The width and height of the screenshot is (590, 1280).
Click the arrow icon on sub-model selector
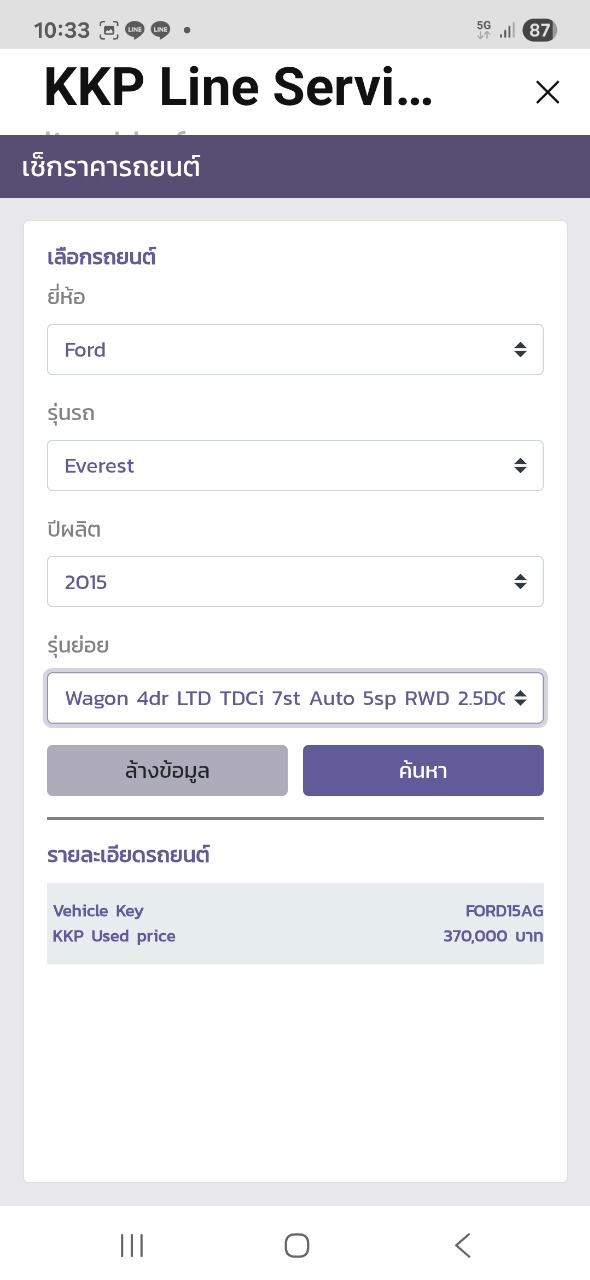pyautogui.click(x=520, y=698)
